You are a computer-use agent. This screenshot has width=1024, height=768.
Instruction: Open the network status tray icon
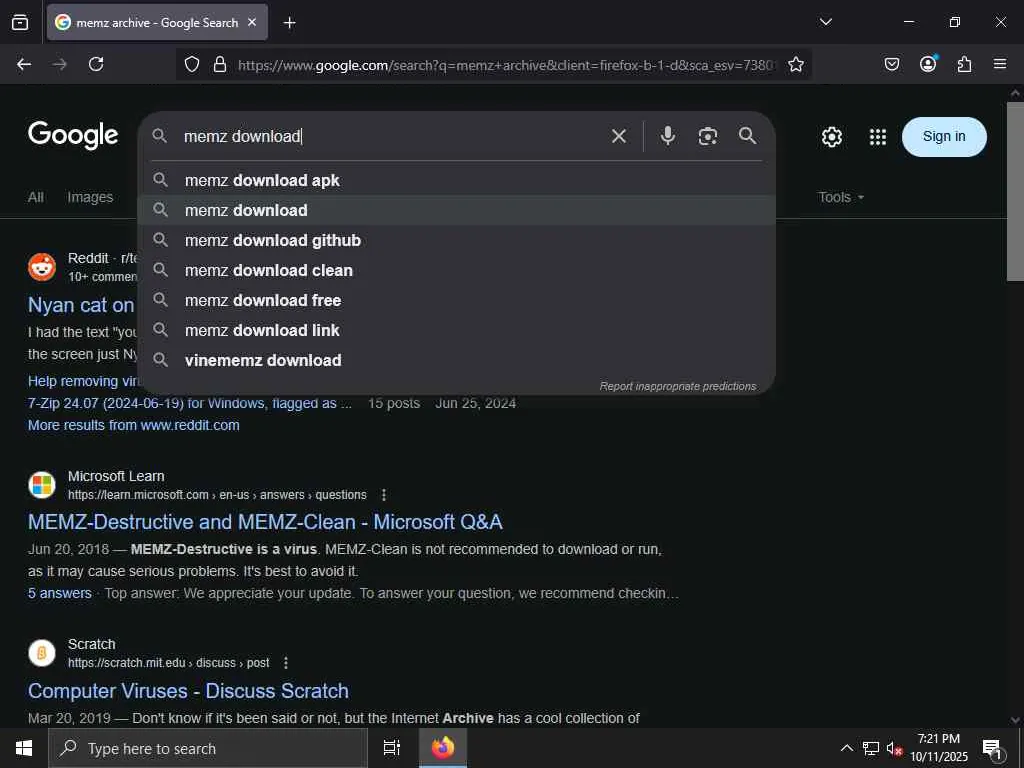(871, 748)
